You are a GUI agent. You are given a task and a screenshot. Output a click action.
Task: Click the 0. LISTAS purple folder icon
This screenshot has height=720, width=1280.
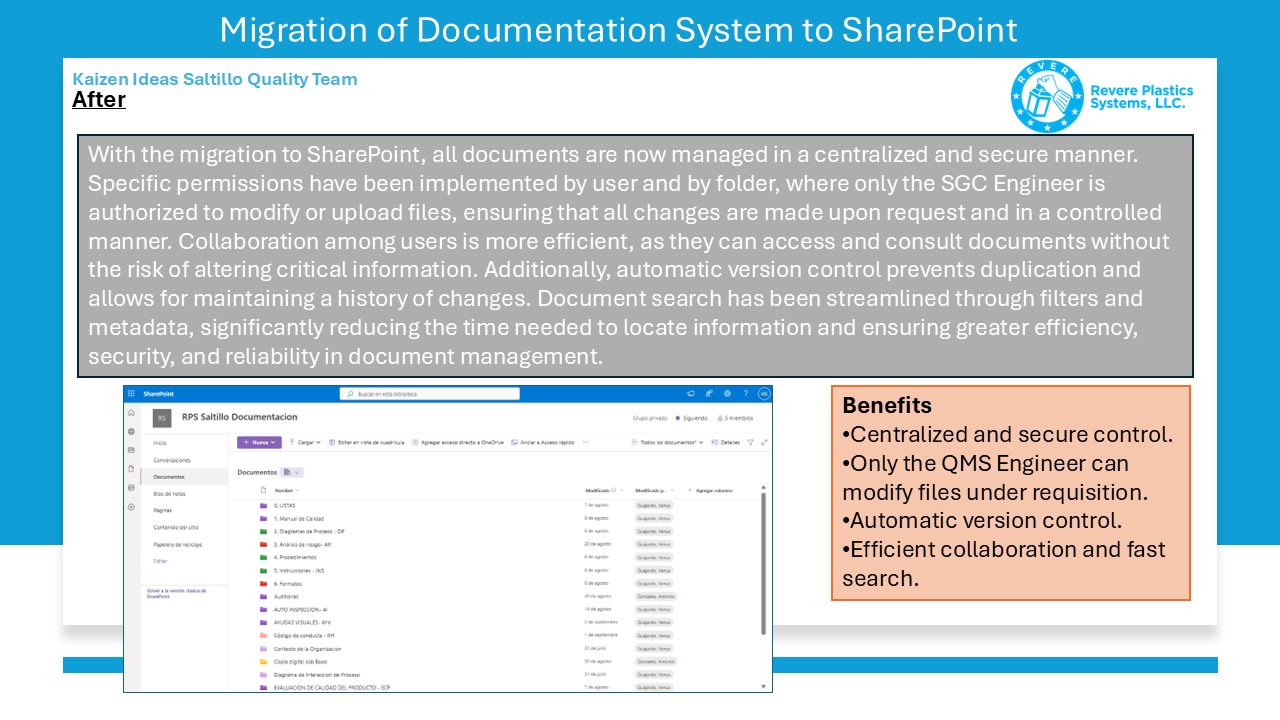point(264,506)
